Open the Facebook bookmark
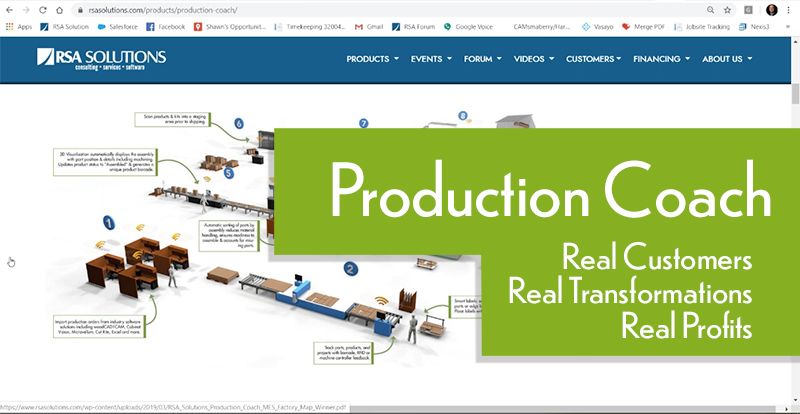 (165, 27)
